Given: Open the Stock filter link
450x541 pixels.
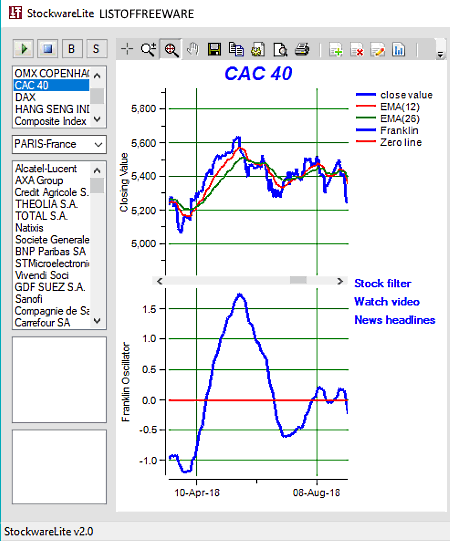Looking at the screenshot, I should [383, 283].
